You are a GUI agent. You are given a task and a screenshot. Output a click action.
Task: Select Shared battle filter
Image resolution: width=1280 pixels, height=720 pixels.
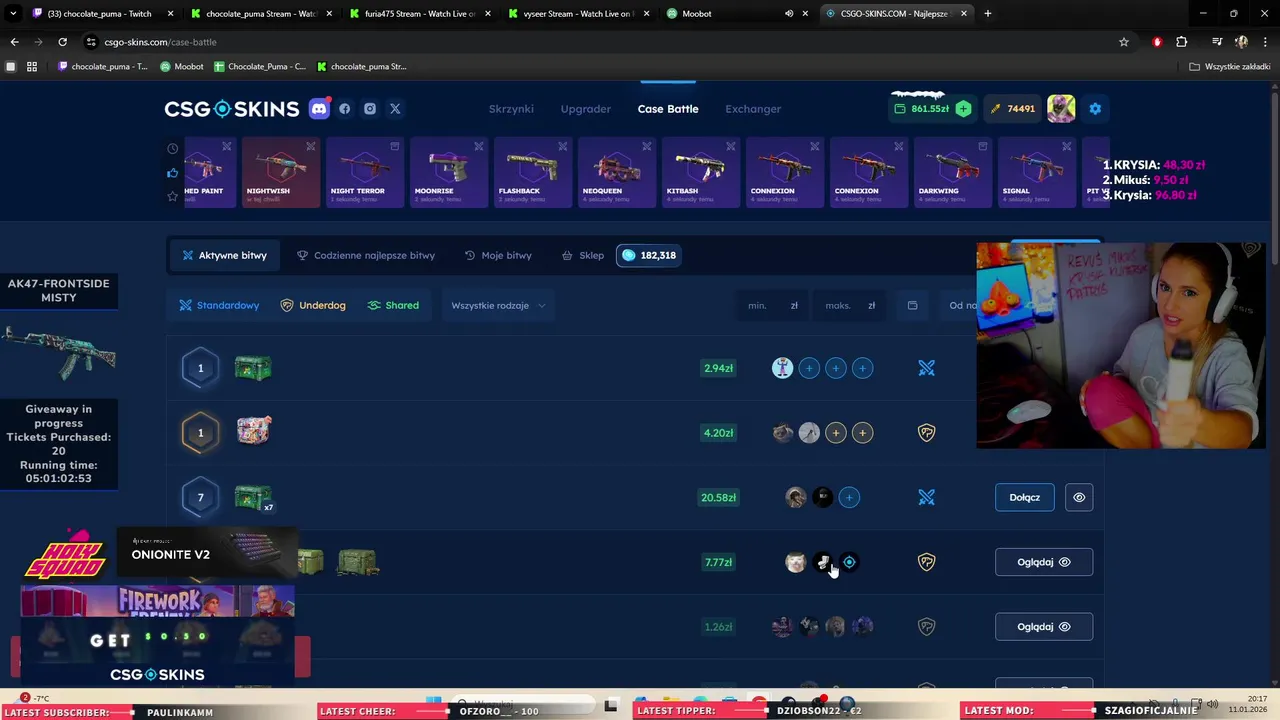point(393,305)
